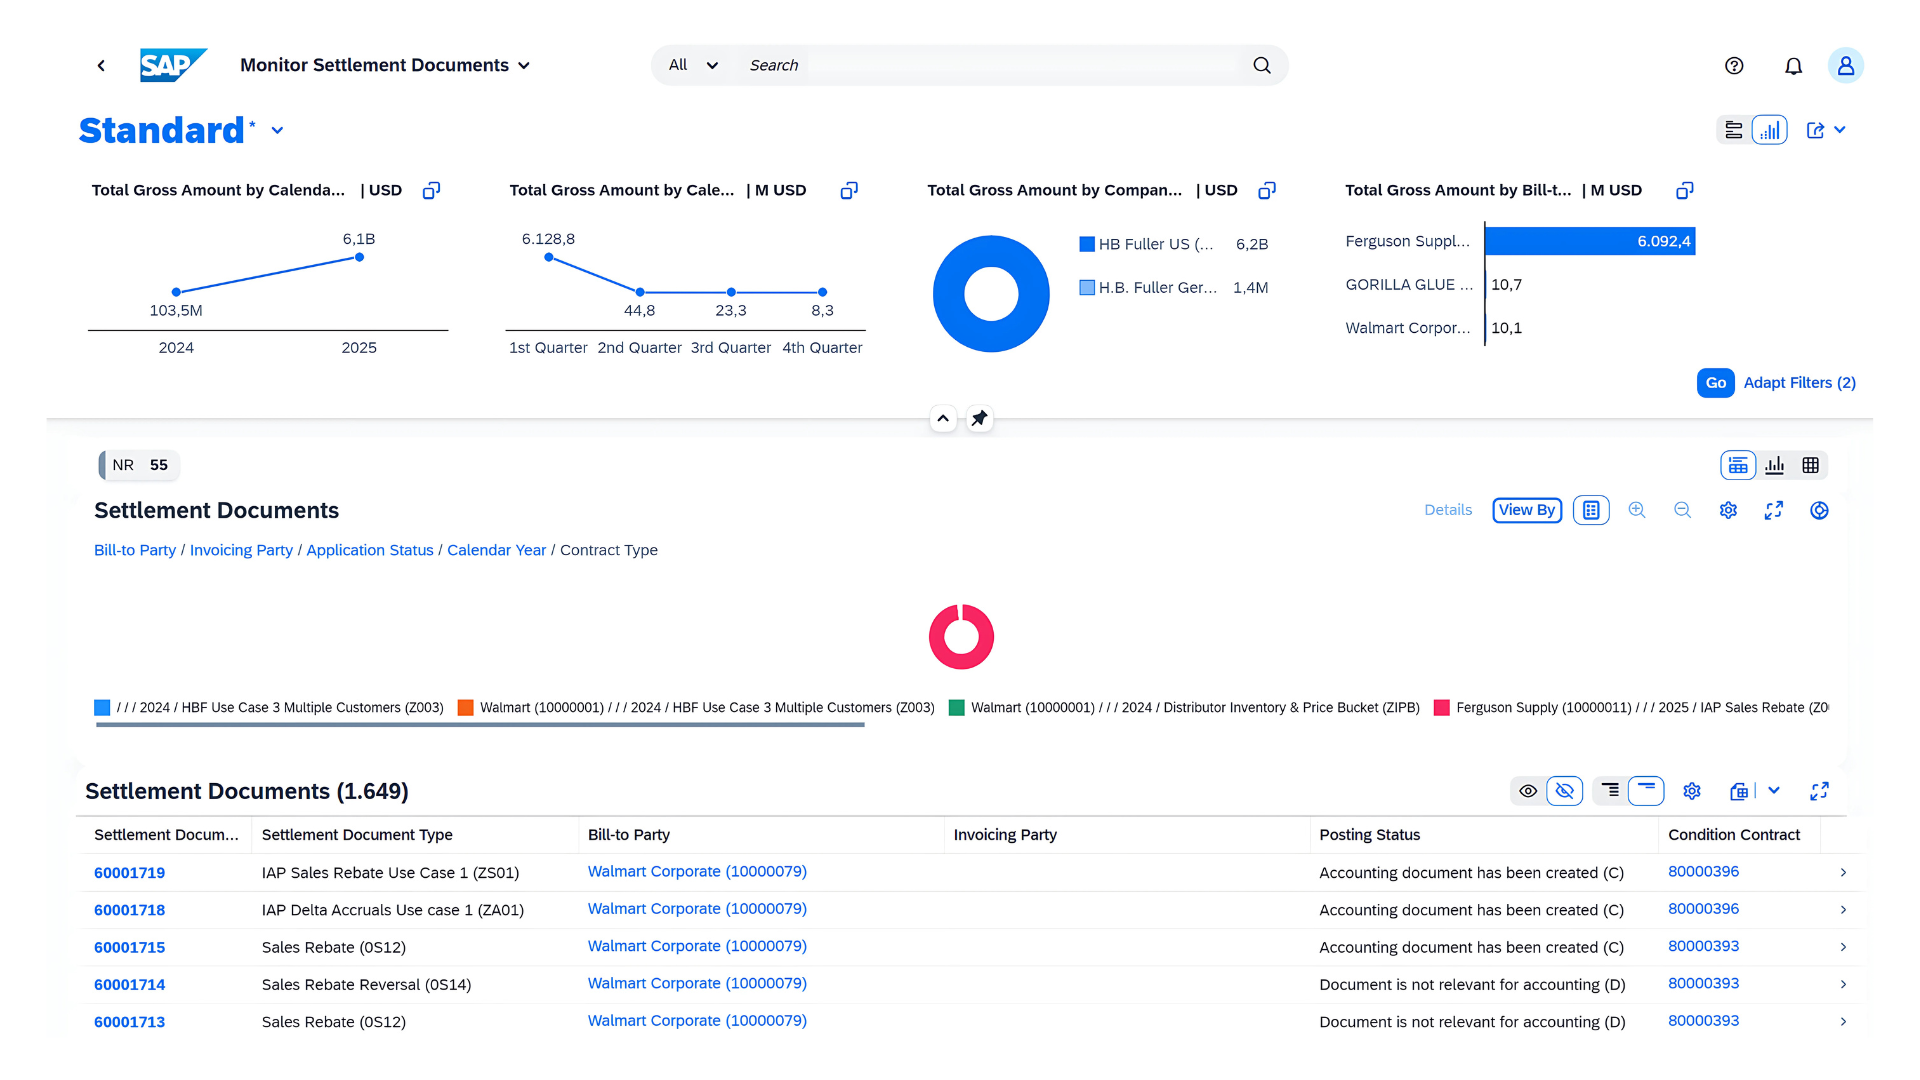Collapse the header with up chevron
1920x1080 pixels.
(x=943, y=418)
